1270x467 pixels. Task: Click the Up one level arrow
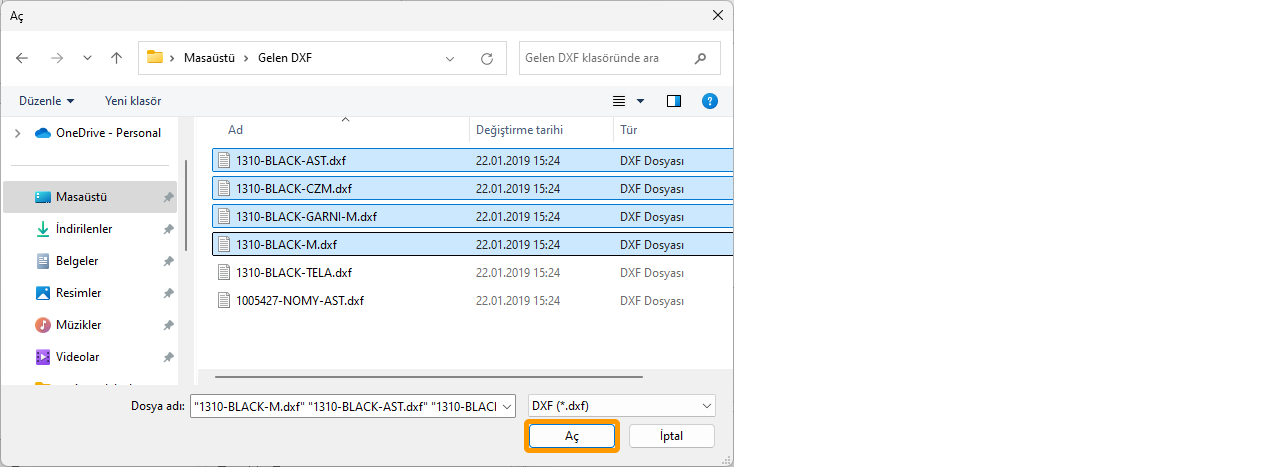click(x=116, y=58)
